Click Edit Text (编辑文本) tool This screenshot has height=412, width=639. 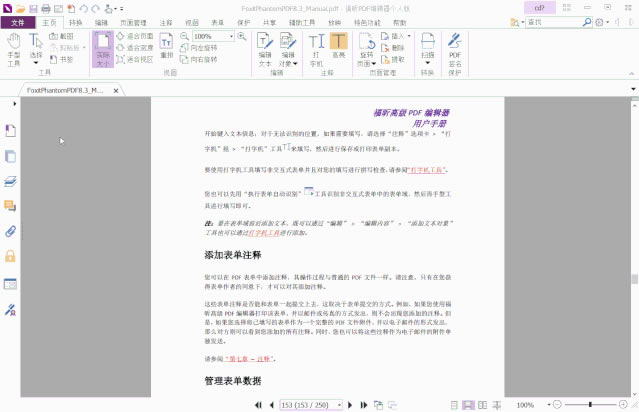pyautogui.click(x=265, y=50)
